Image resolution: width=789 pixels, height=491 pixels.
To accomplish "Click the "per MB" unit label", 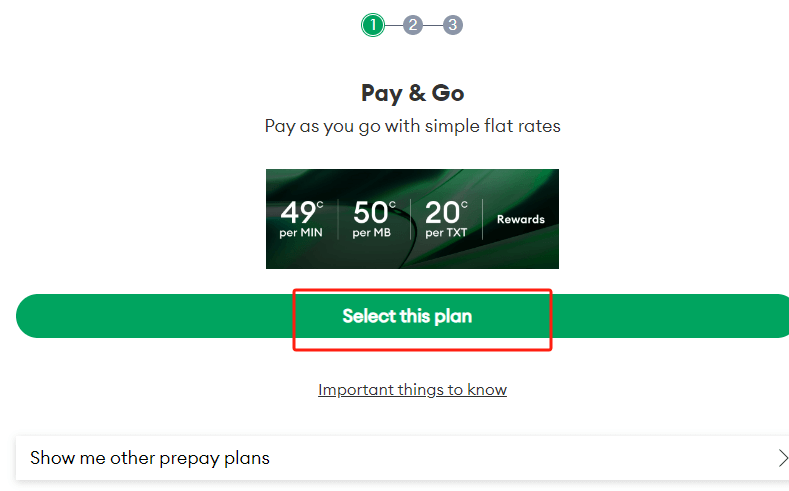I will click(x=372, y=233).
